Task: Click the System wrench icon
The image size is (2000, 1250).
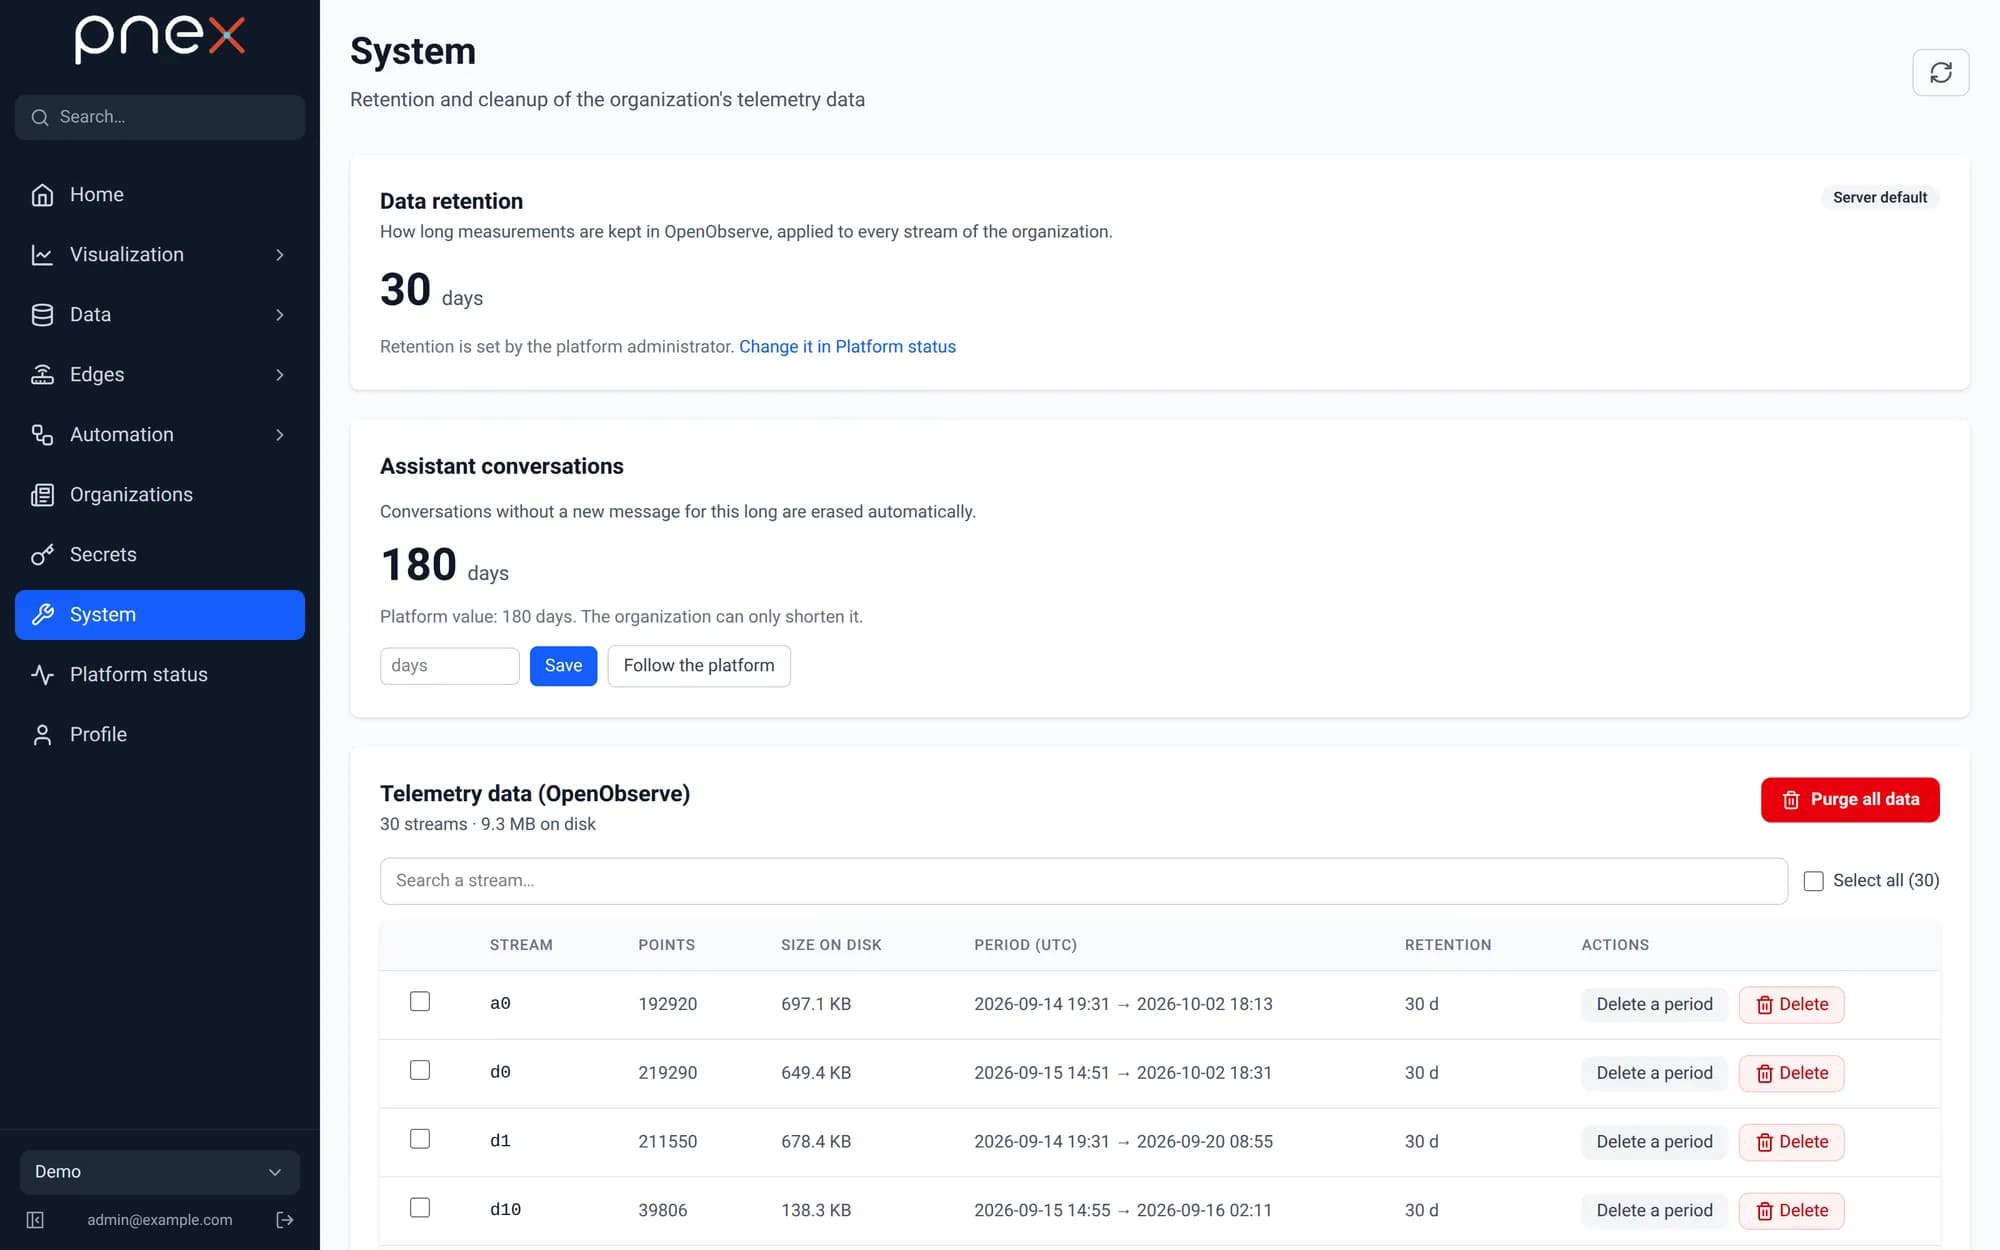Action: [x=42, y=615]
